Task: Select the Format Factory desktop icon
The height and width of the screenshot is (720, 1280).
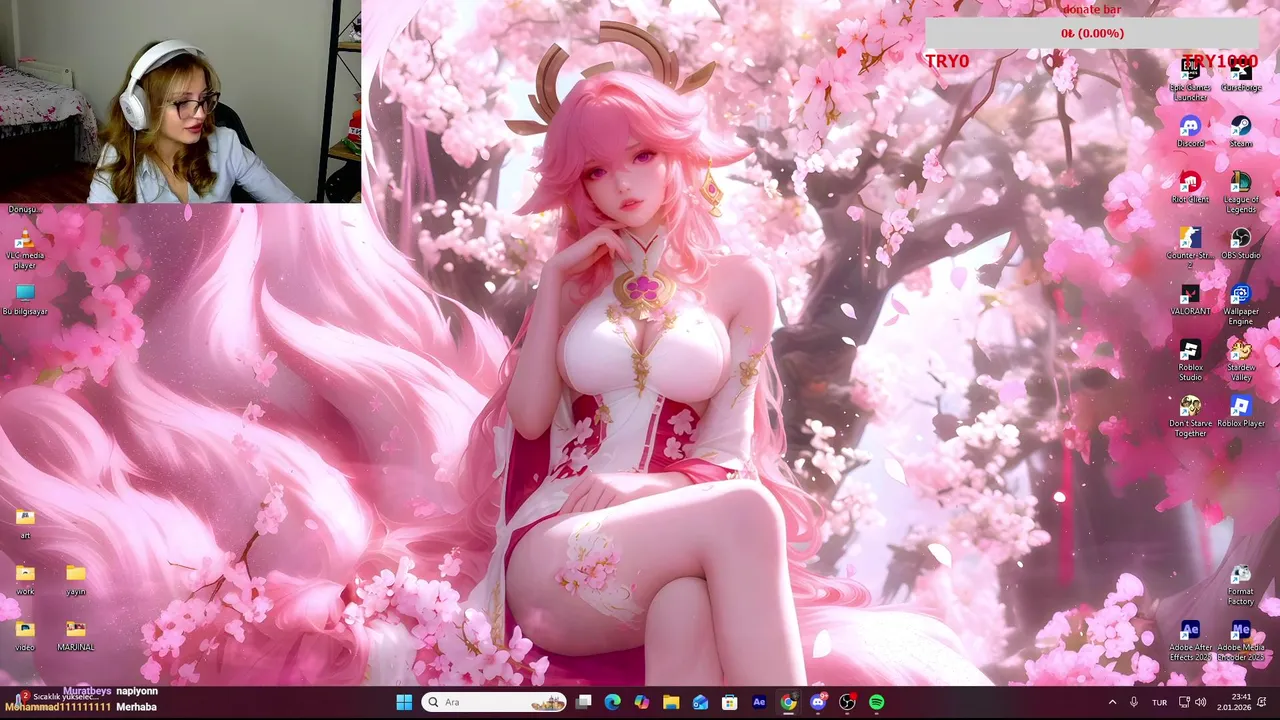Action: click(x=1241, y=584)
